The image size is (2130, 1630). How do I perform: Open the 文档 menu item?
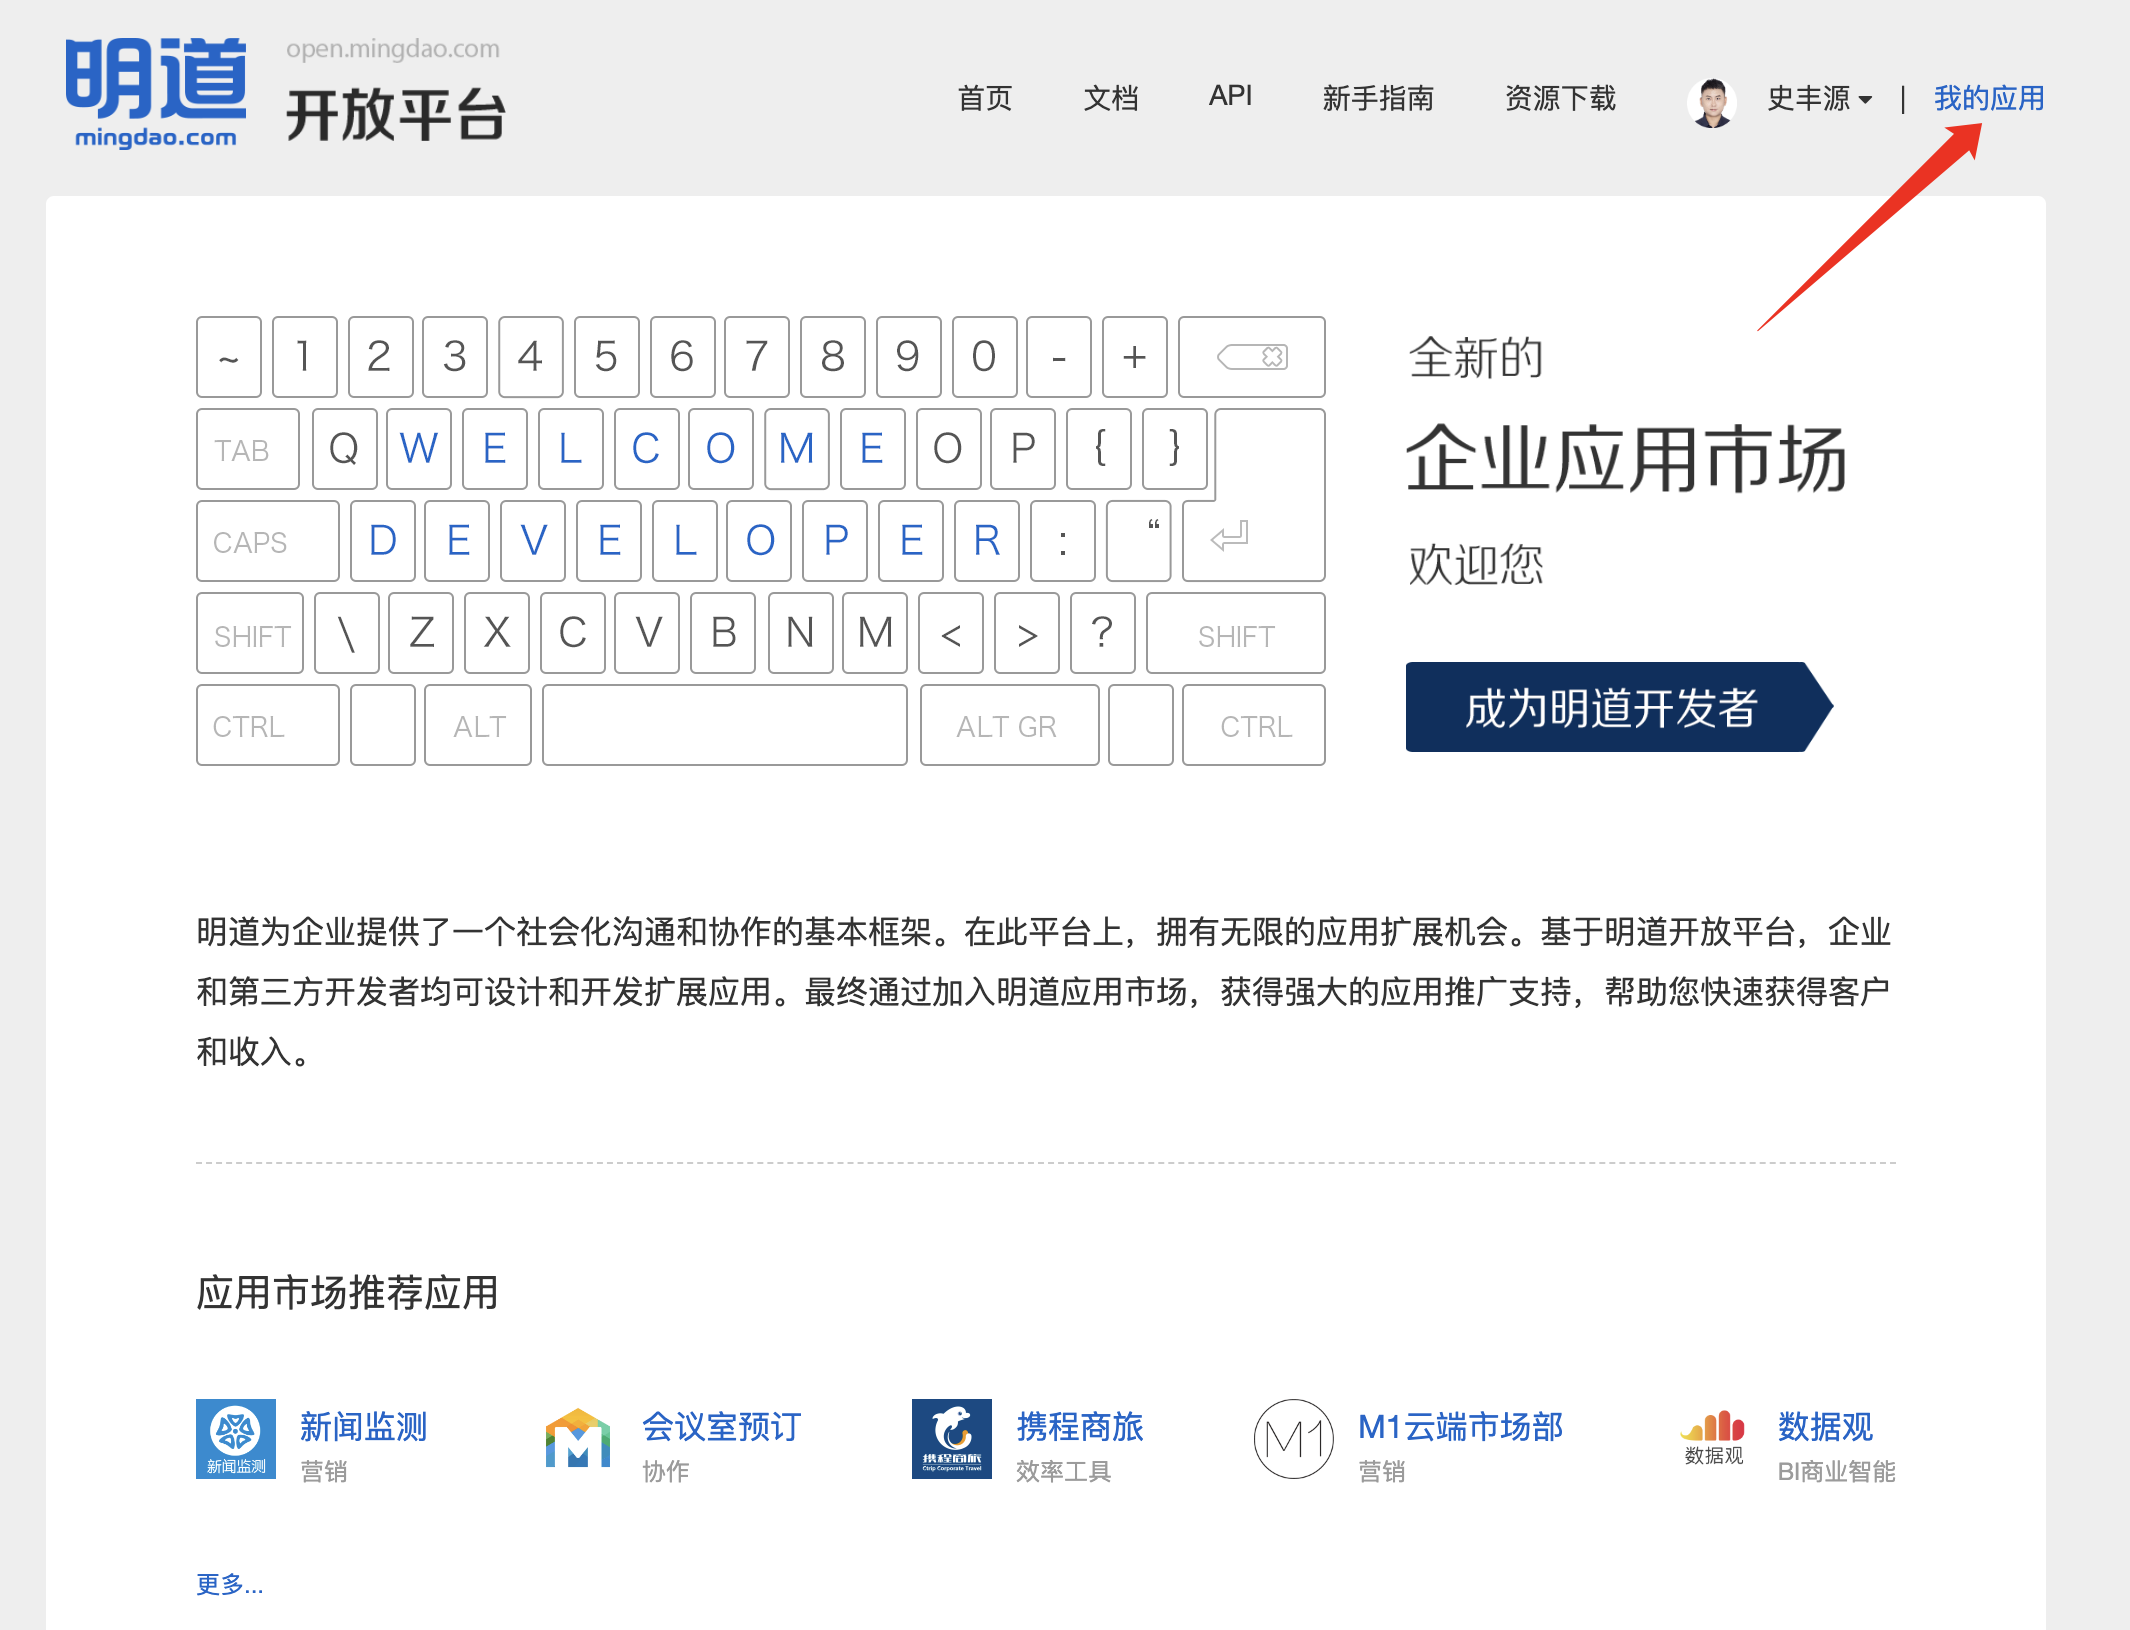pyautogui.click(x=1111, y=98)
